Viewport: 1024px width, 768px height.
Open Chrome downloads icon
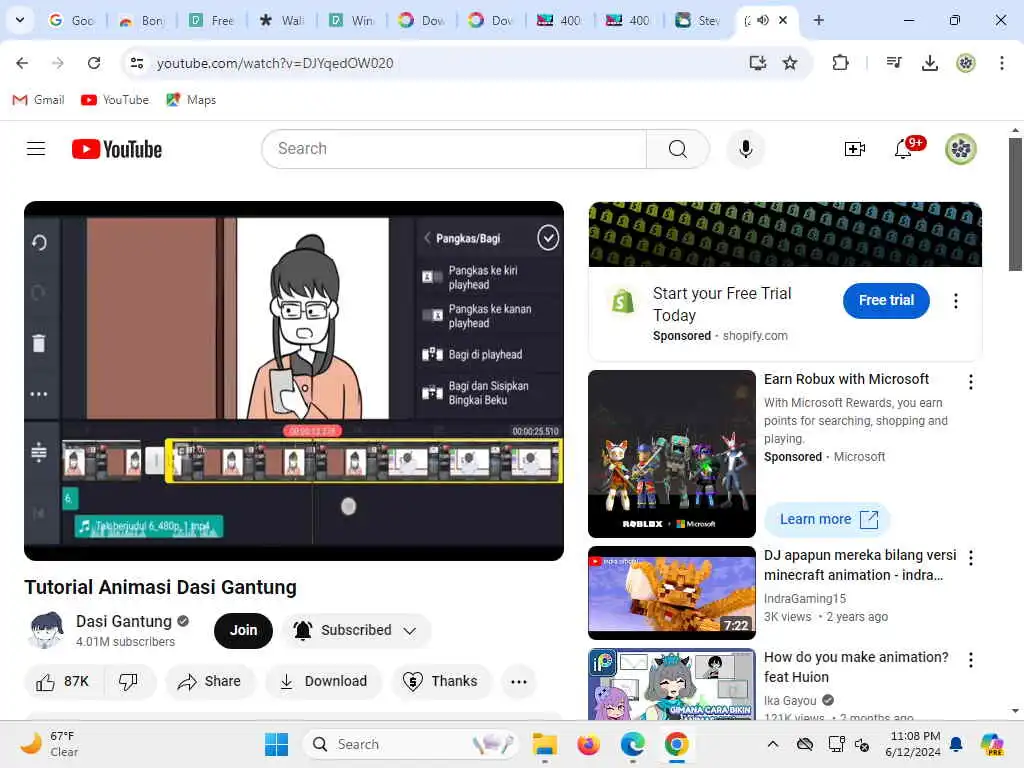point(929,63)
